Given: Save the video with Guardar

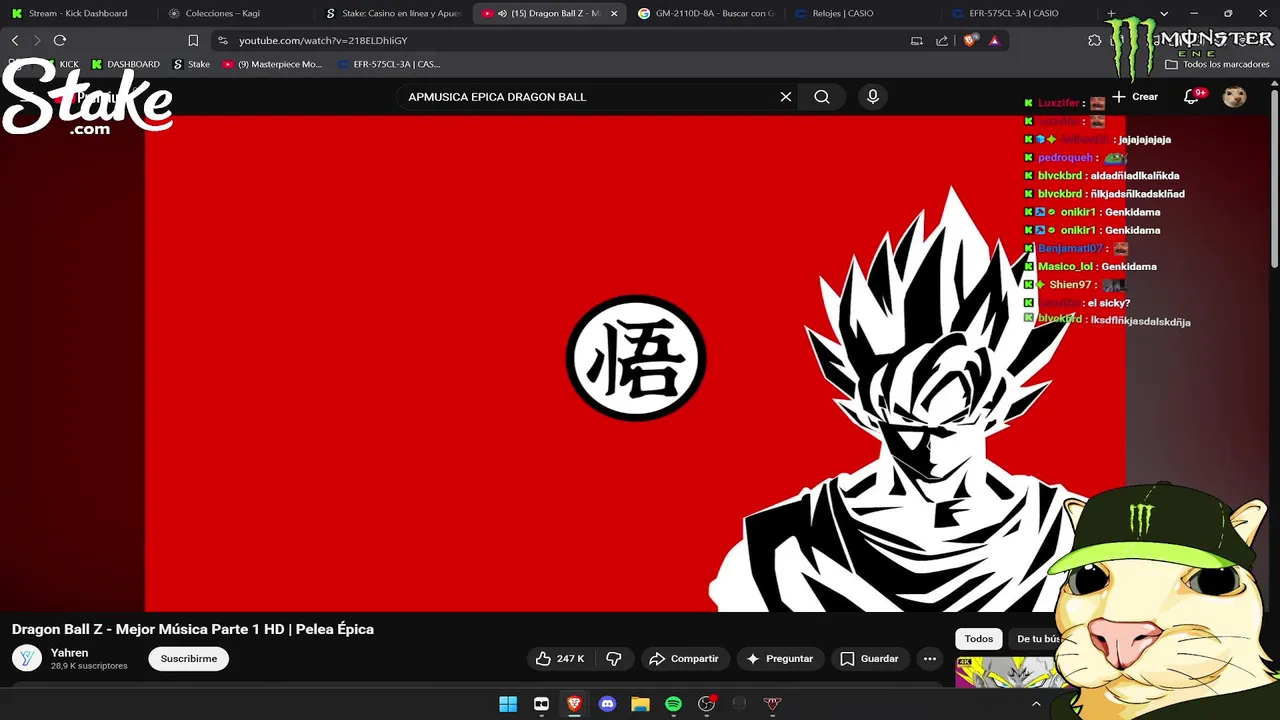Looking at the screenshot, I should point(869,659).
